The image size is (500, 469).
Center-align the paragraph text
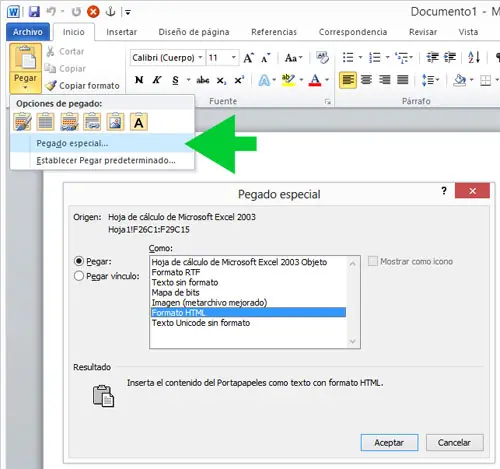point(366,80)
